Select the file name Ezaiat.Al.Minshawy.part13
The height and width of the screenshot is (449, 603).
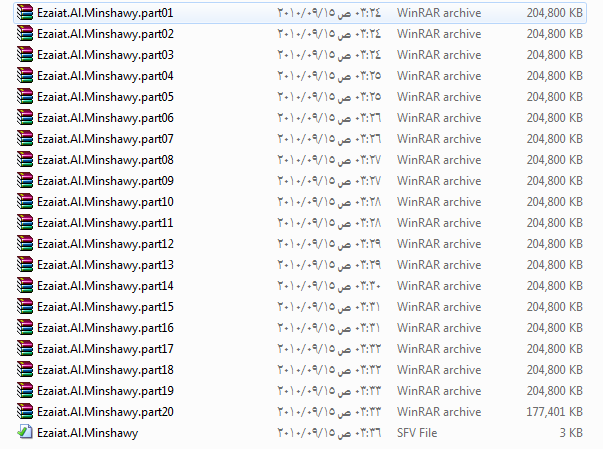pyautogui.click(x=105, y=265)
